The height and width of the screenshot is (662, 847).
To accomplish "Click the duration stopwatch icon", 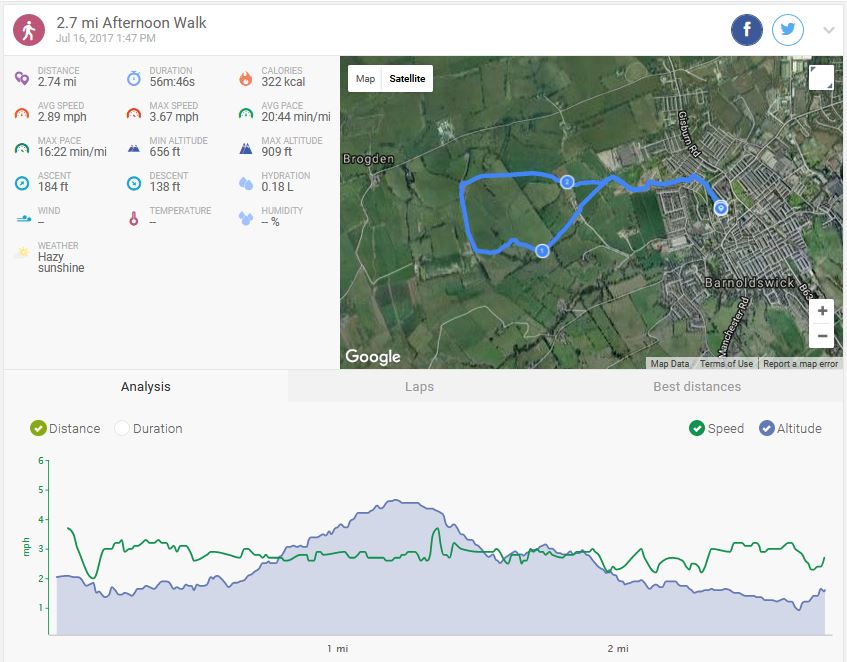I will tap(133, 78).
